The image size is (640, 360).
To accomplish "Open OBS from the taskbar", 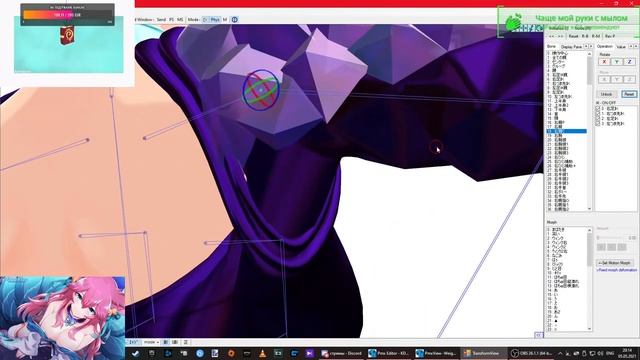I will pos(532,353).
